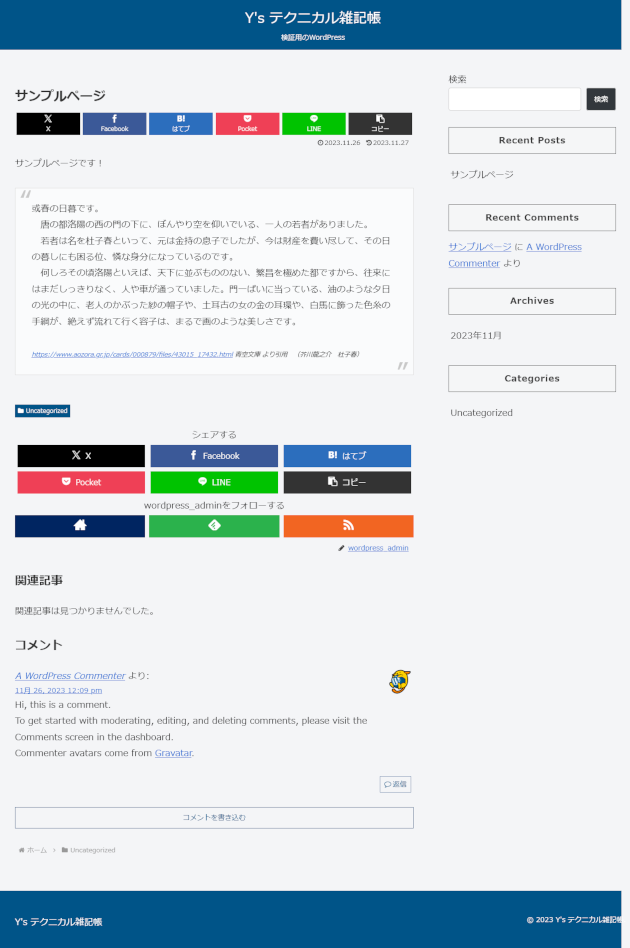Subscribe through the orange RSS feed button
The width and height of the screenshot is (630, 948).
tap(347, 526)
